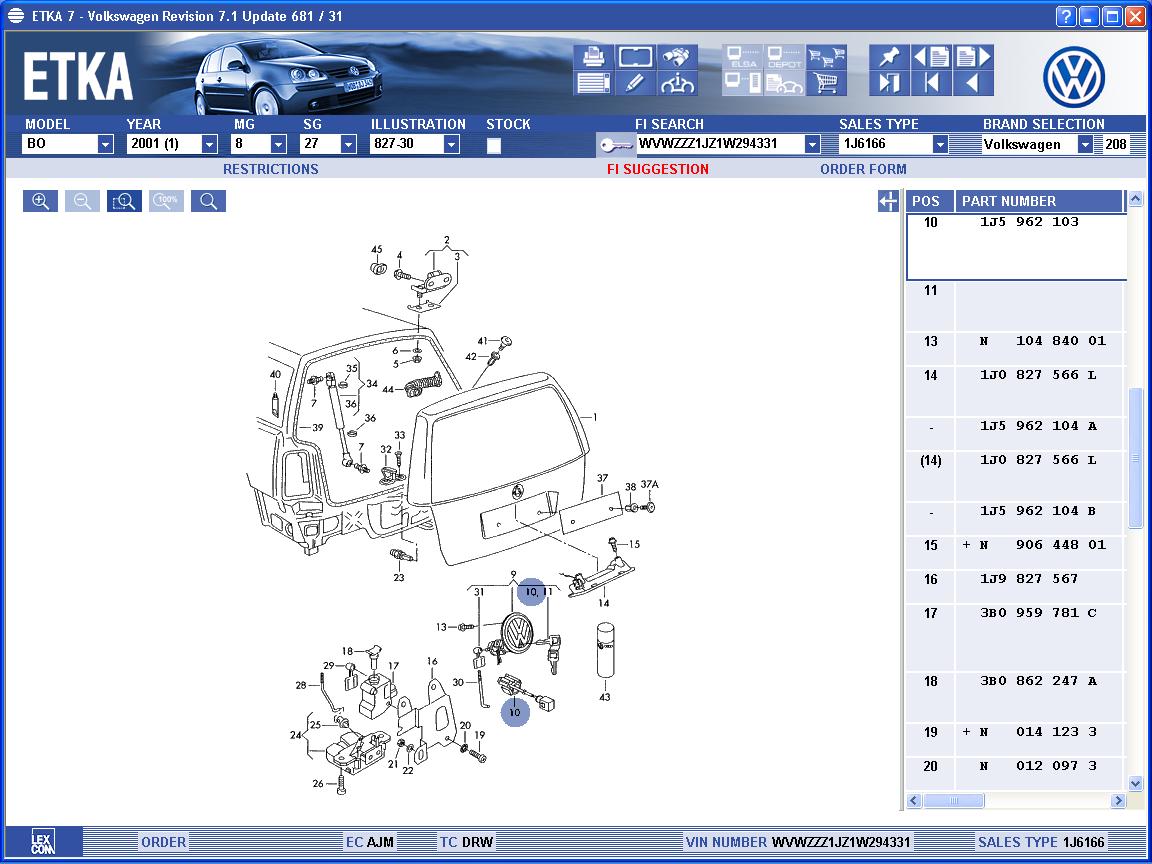Click the zoom out magnifier icon
Image resolution: width=1152 pixels, height=864 pixels.
click(x=82, y=201)
